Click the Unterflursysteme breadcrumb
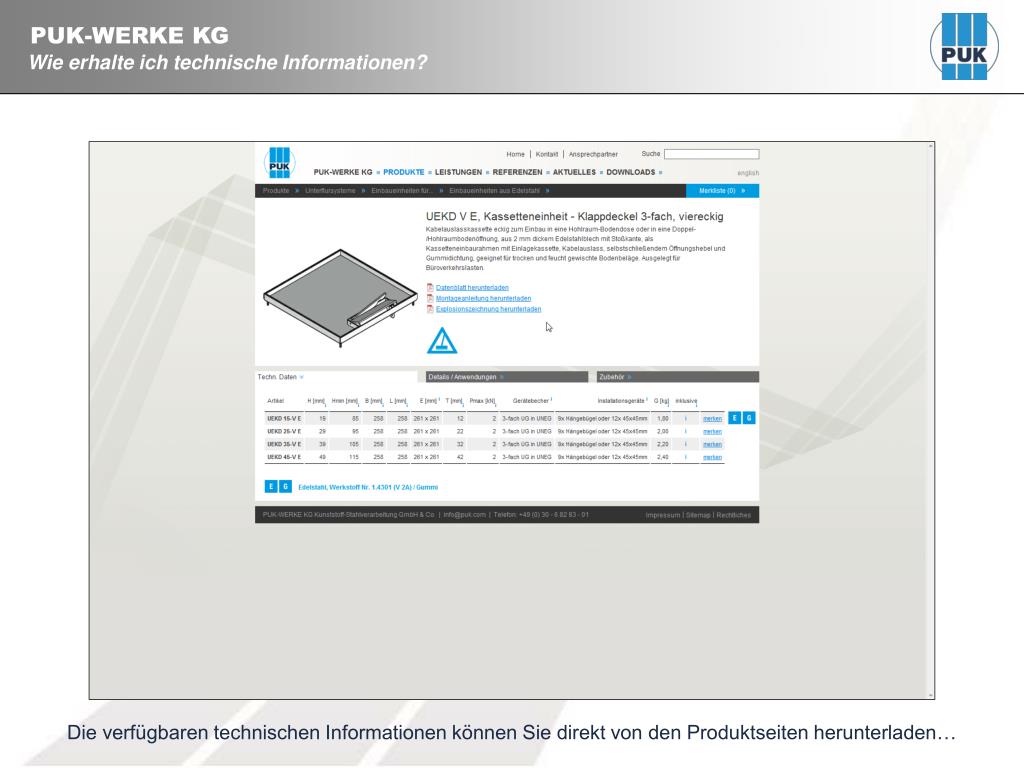 coord(330,191)
